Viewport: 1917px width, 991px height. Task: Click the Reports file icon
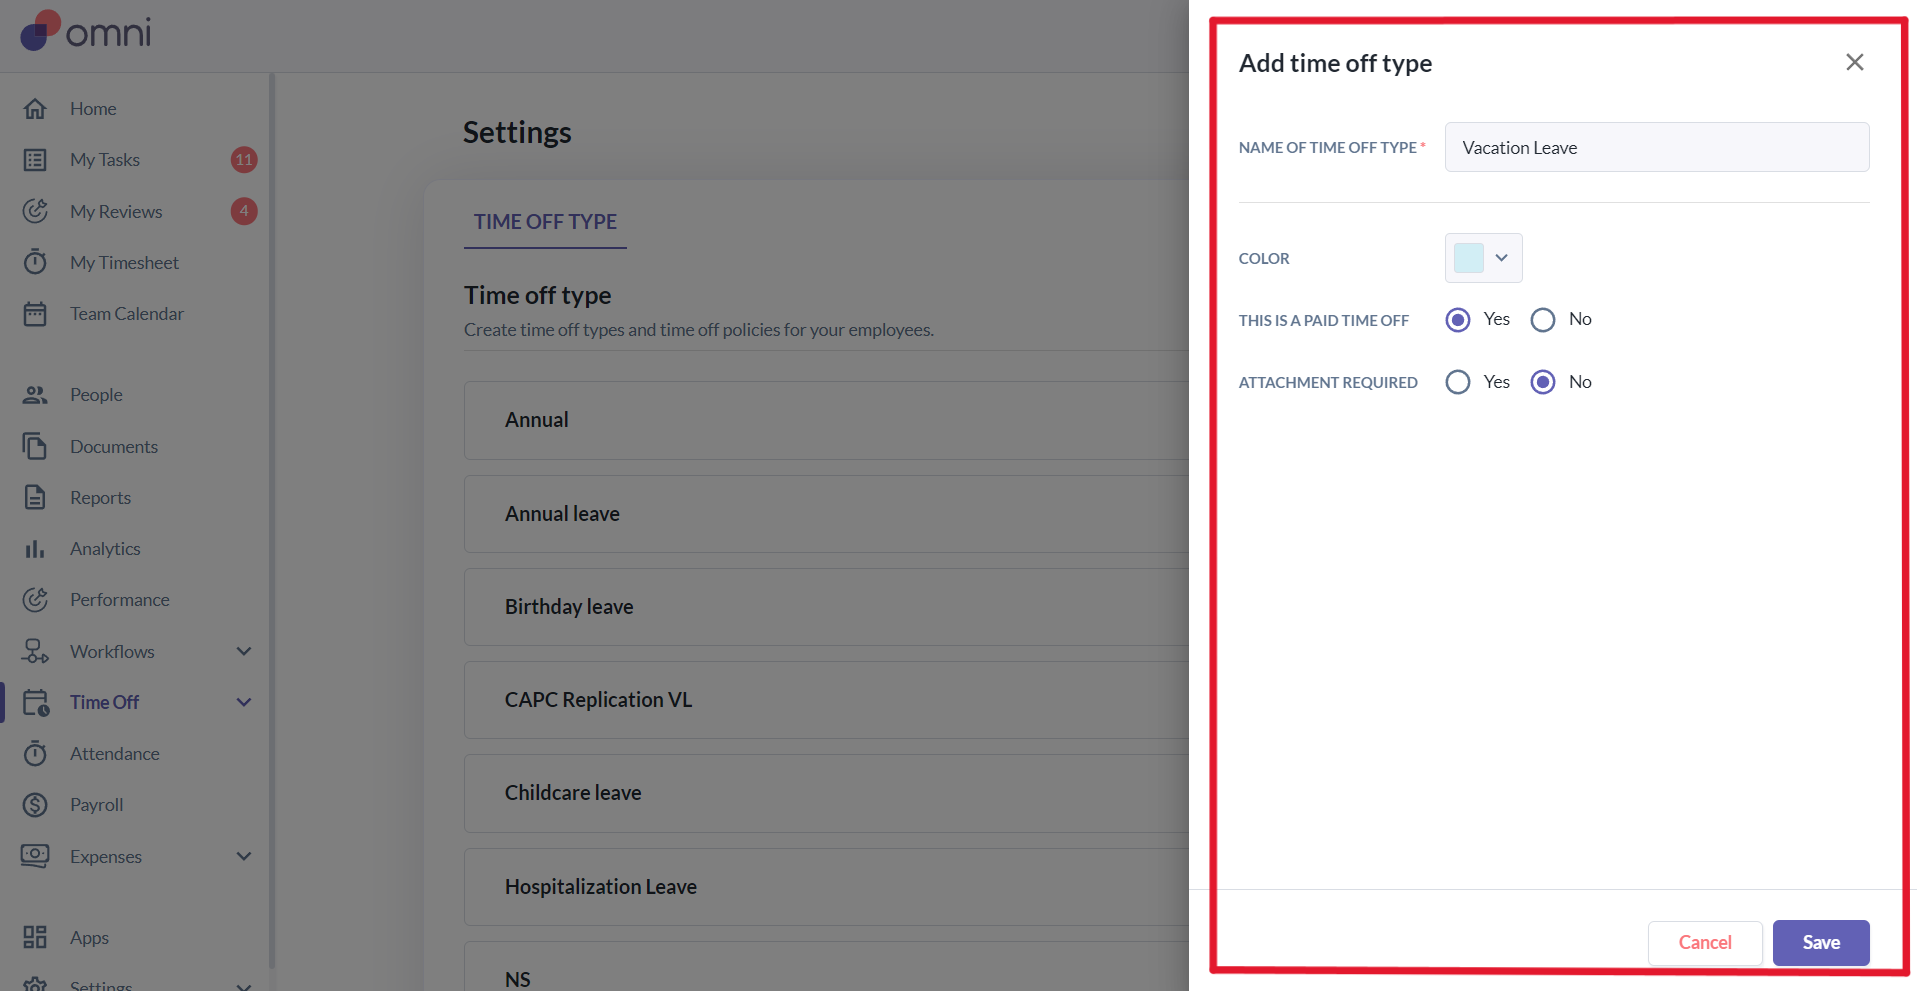[x=35, y=497]
